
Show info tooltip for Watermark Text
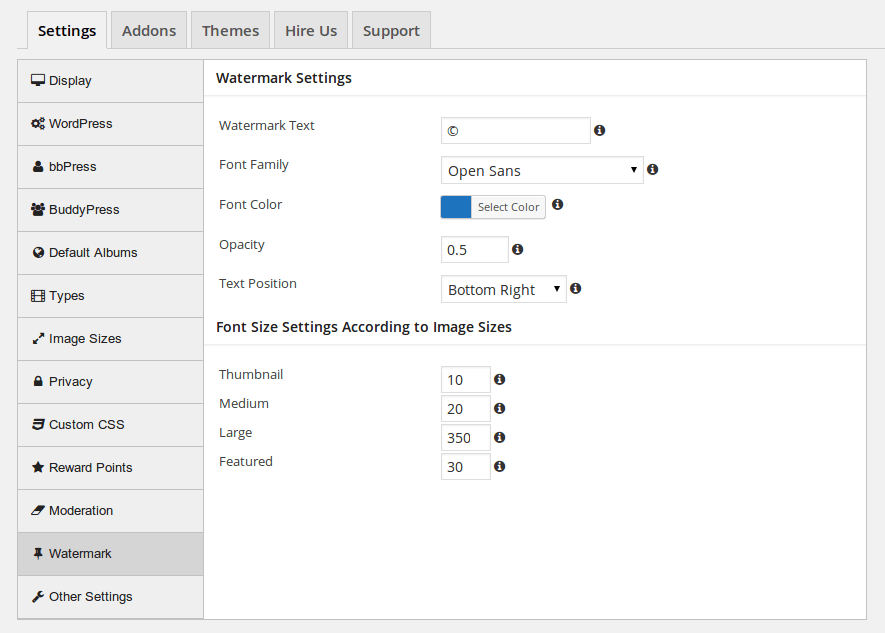point(599,130)
